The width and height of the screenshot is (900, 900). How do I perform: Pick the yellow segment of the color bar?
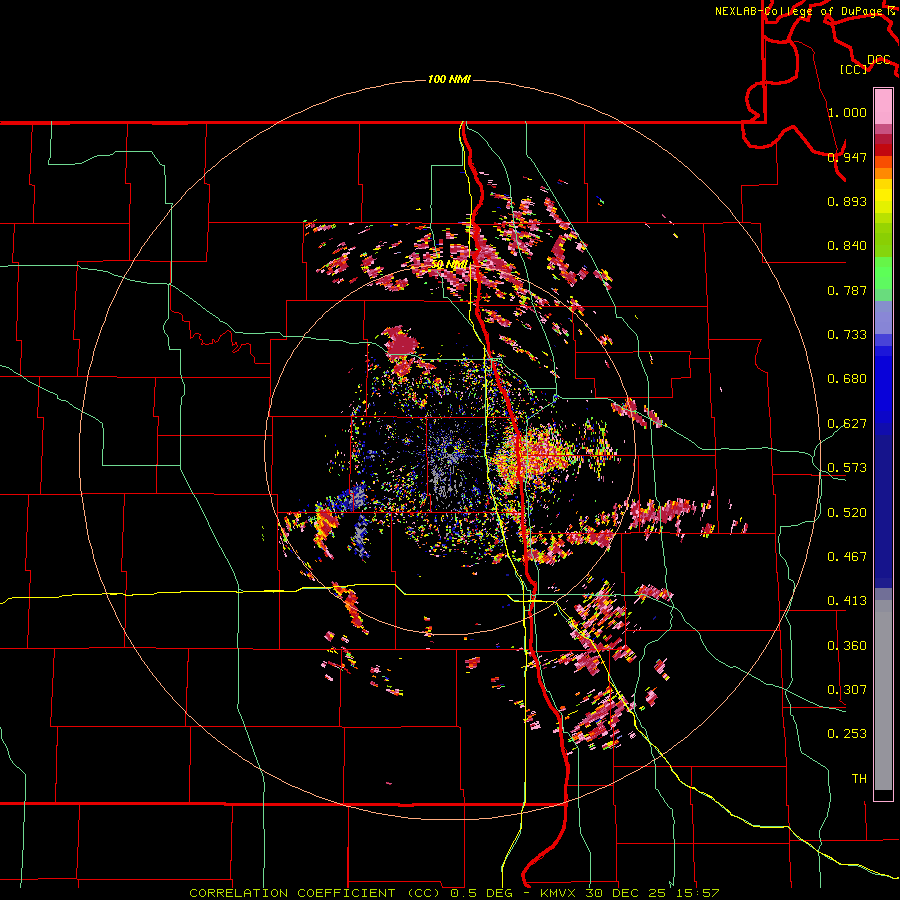[x=883, y=196]
